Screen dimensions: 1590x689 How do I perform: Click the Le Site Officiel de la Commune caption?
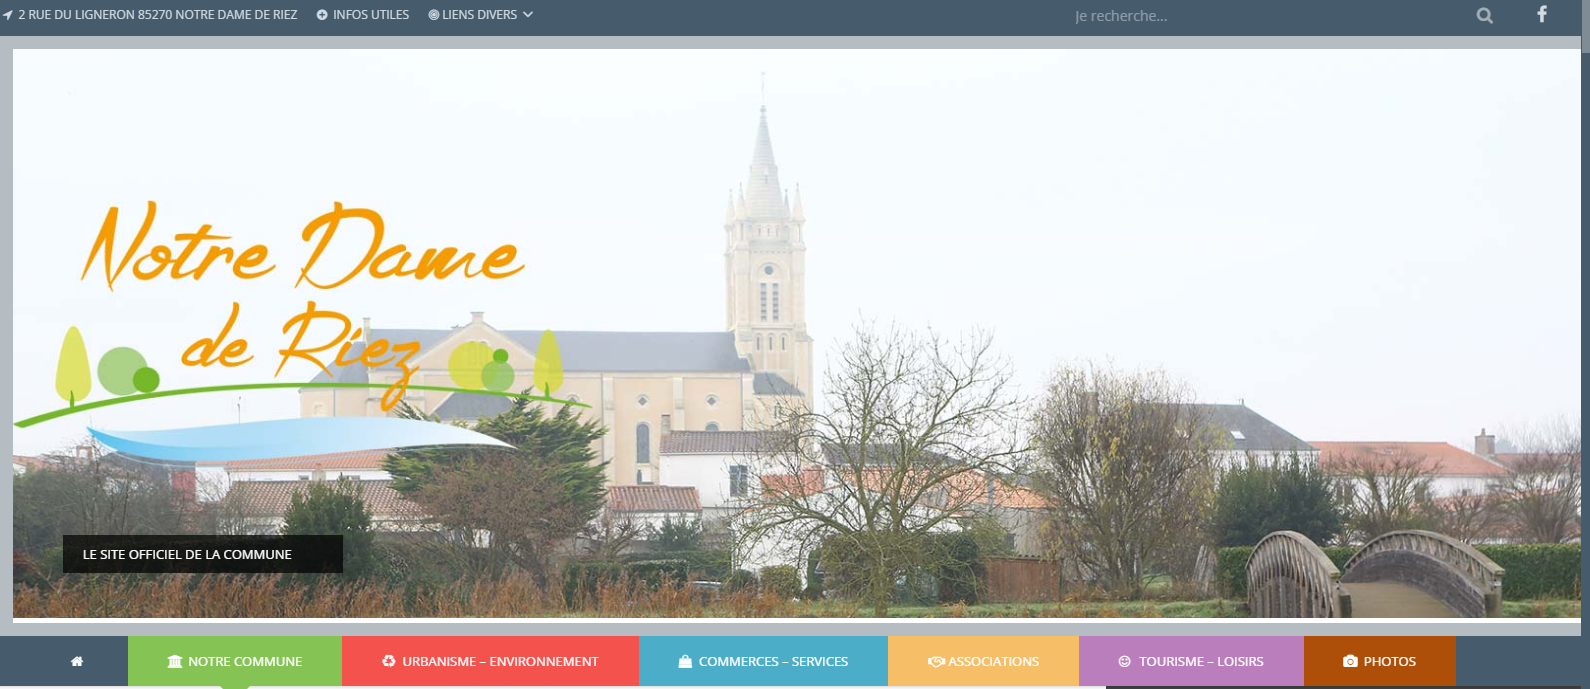click(x=203, y=554)
